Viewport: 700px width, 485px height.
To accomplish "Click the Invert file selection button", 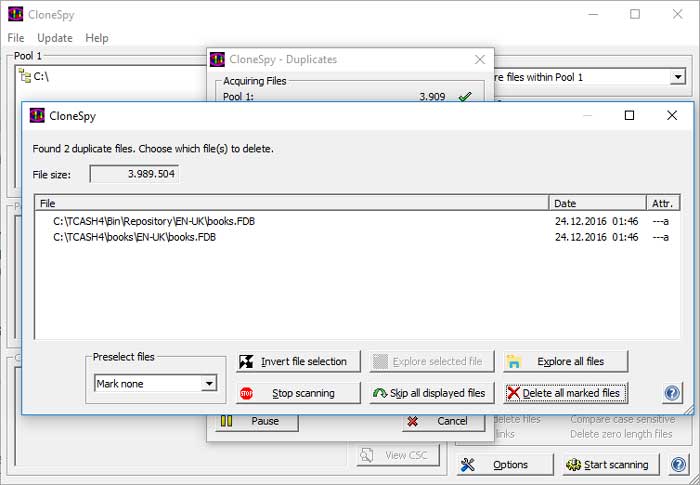I will (x=298, y=361).
